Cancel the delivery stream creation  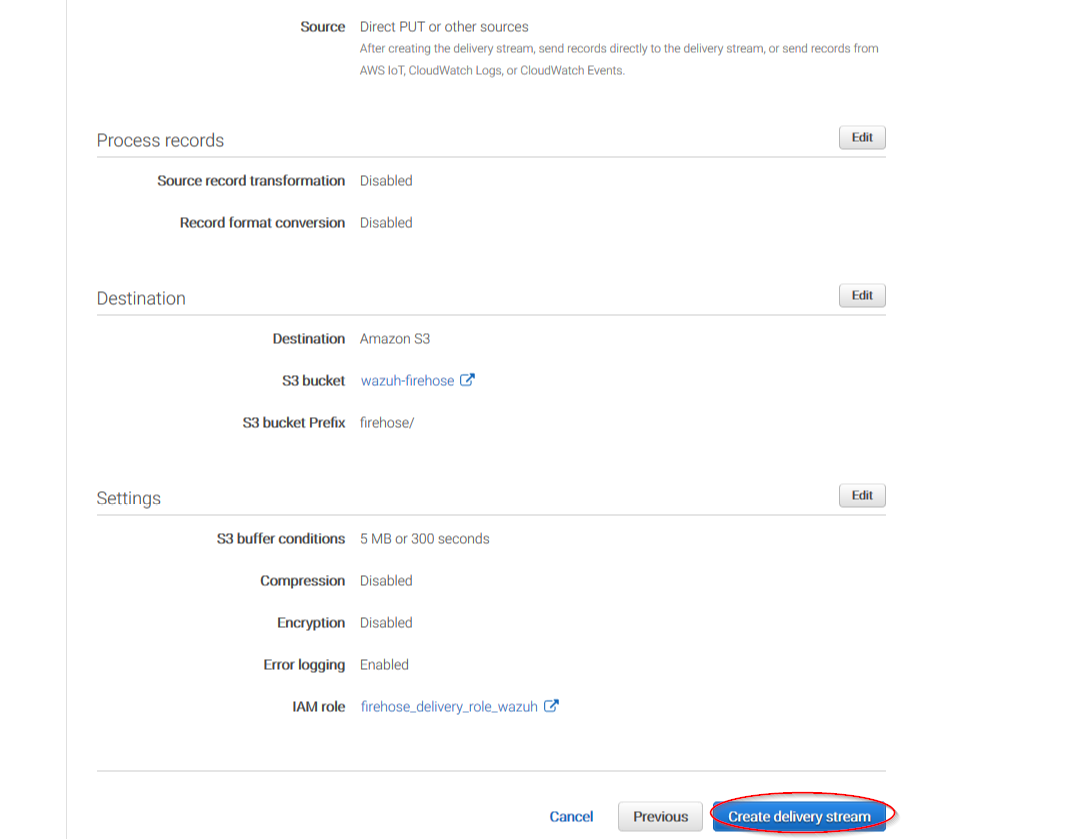(x=571, y=817)
